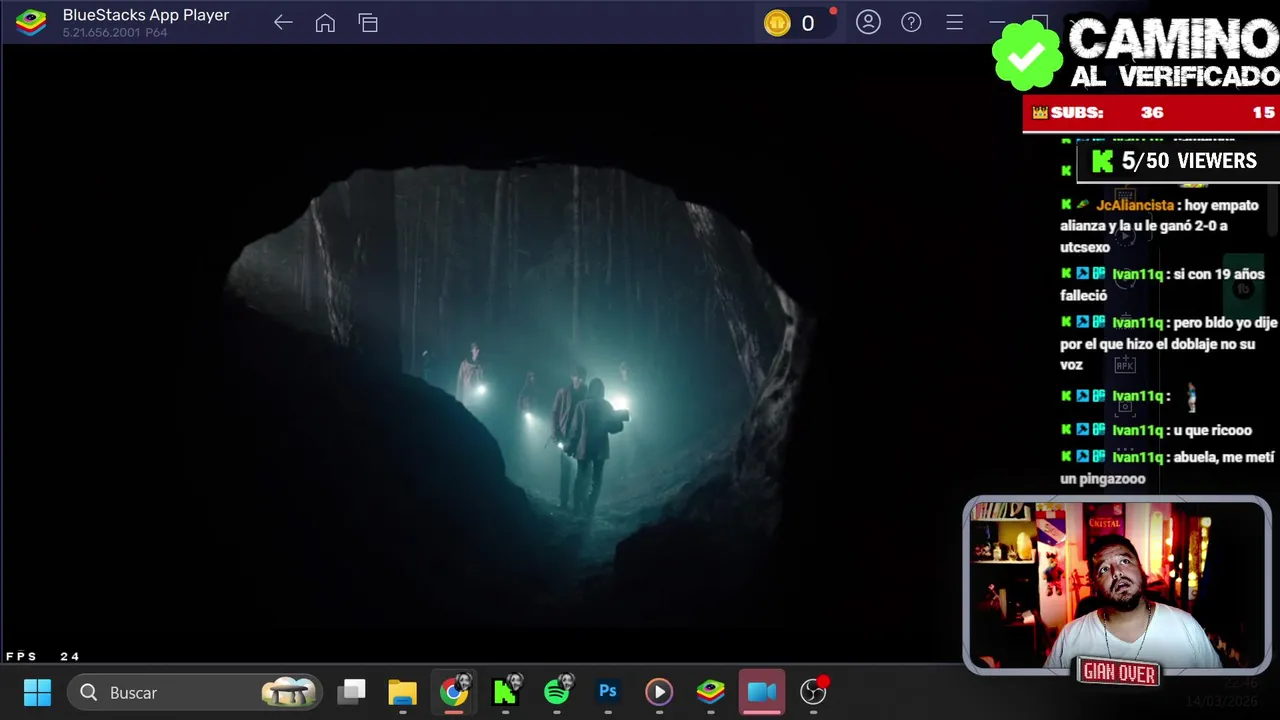Open the BlueStacks hamburger menu
Screen dimensions: 1280x720
pos(954,22)
